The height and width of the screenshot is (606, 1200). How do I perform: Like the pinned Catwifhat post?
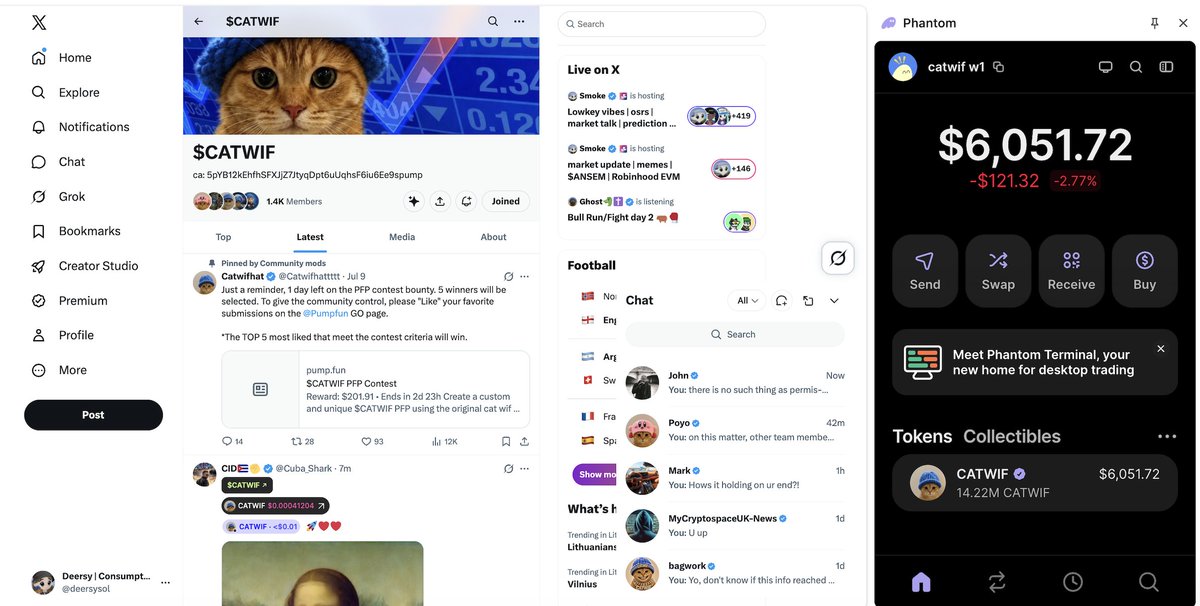pos(372,441)
